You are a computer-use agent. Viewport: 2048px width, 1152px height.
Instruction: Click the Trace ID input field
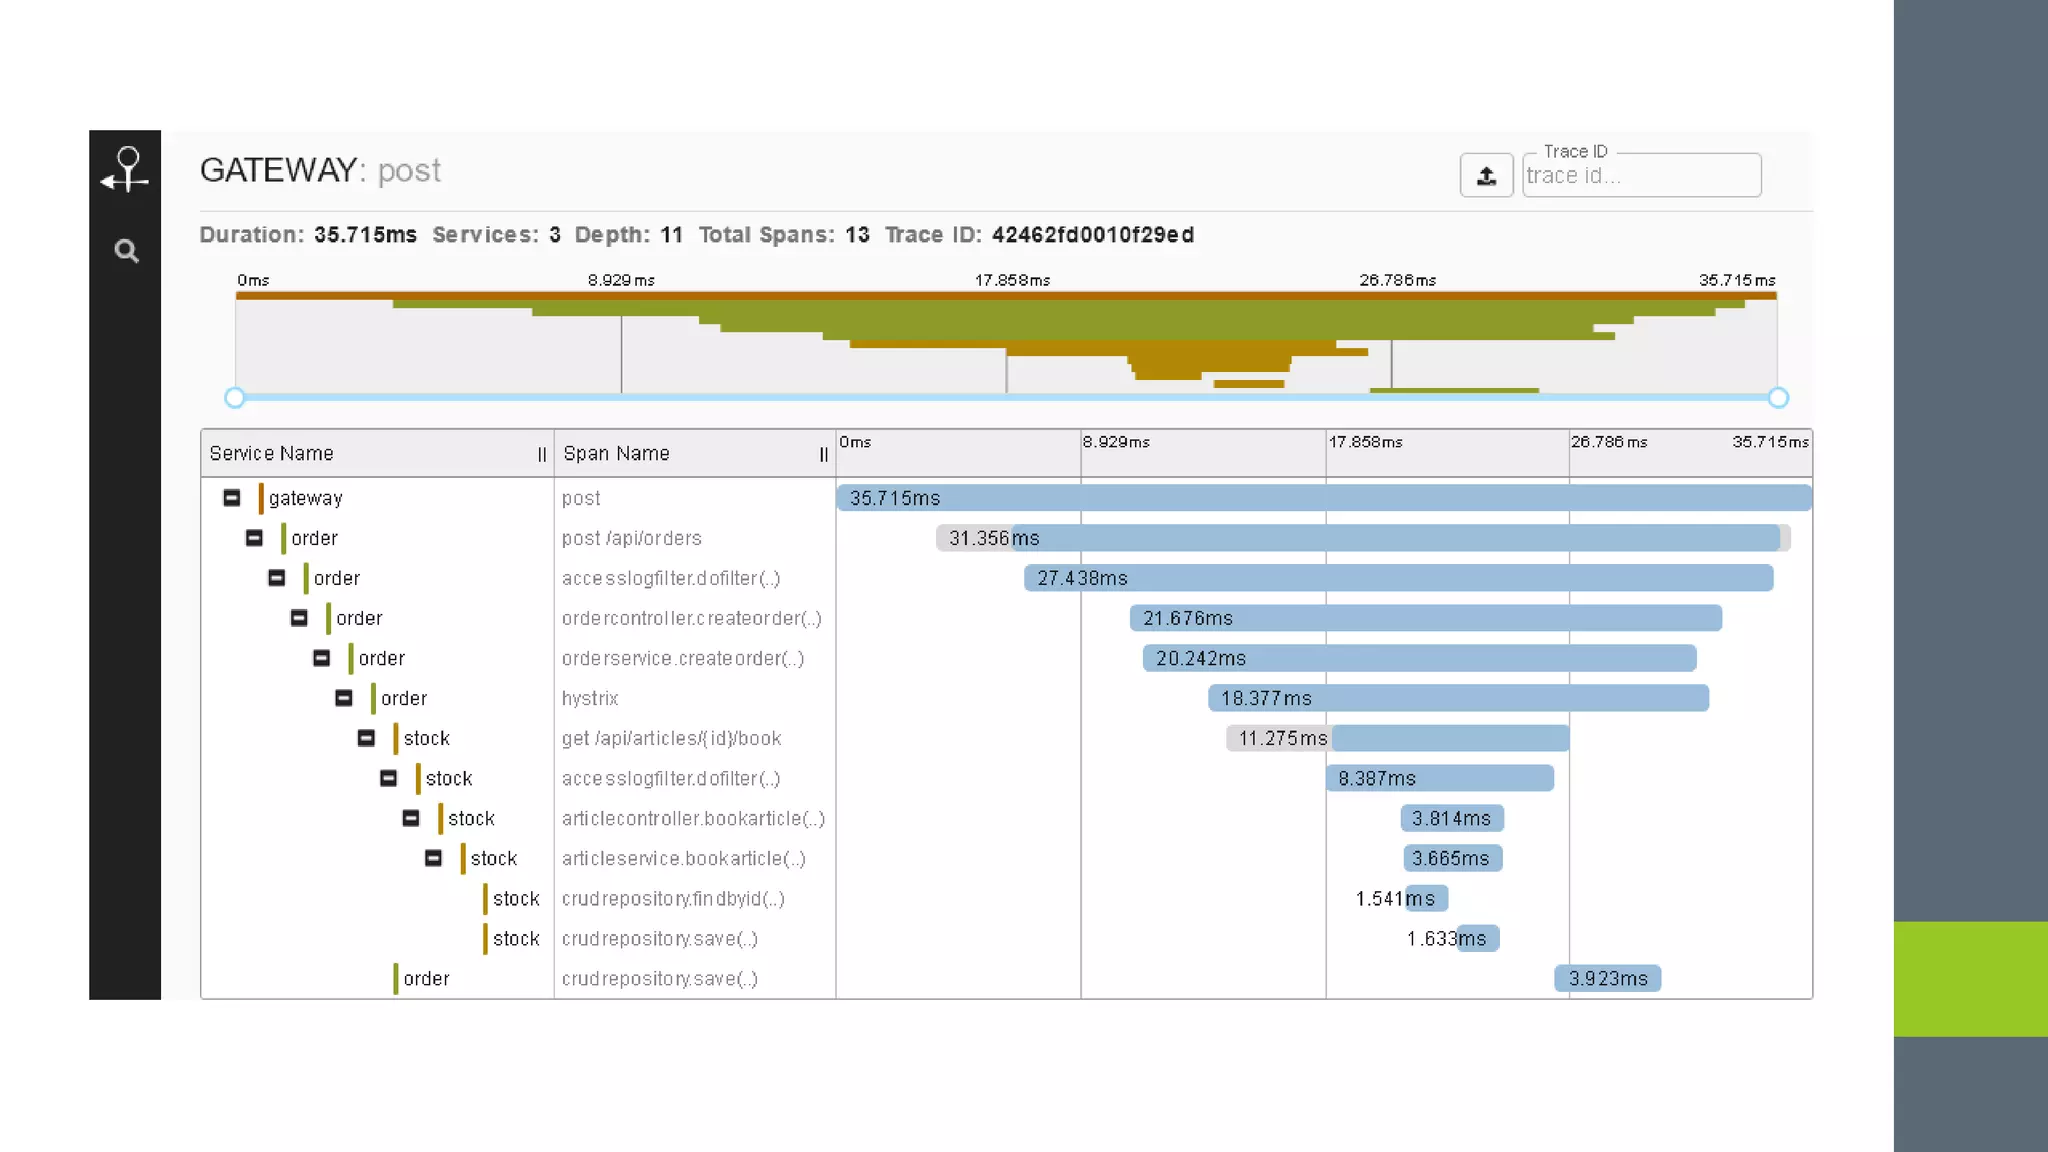(1640, 176)
